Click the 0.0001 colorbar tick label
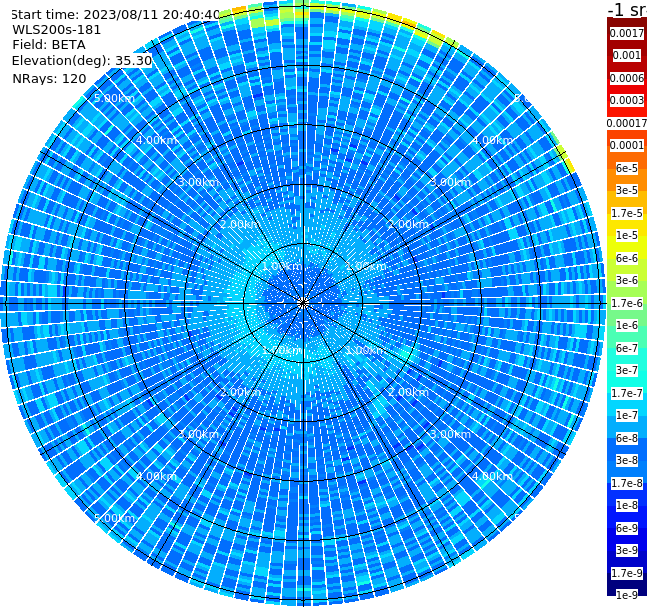Screen dimensions: 647x607 [627, 145]
